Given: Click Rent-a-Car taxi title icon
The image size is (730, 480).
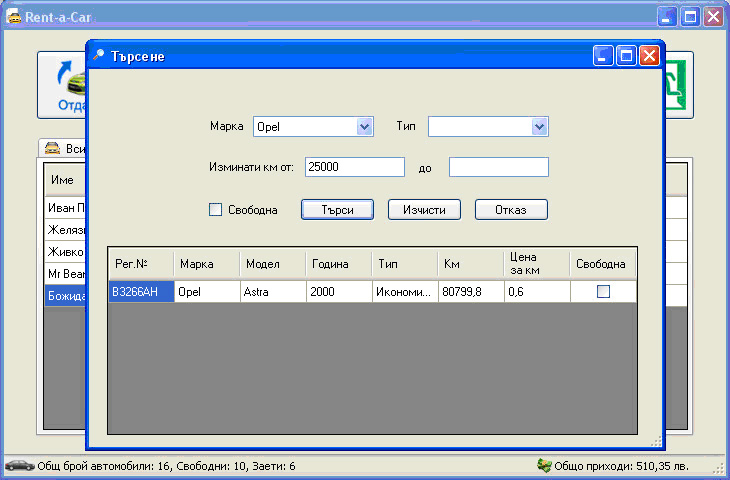Looking at the screenshot, I should (x=14, y=16).
